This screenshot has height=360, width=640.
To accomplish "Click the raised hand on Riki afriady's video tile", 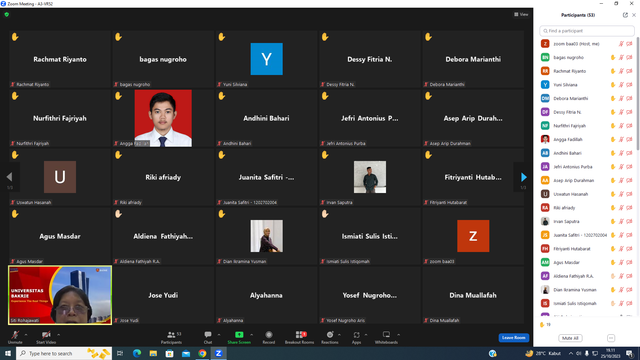I will pyautogui.click(x=118, y=155).
